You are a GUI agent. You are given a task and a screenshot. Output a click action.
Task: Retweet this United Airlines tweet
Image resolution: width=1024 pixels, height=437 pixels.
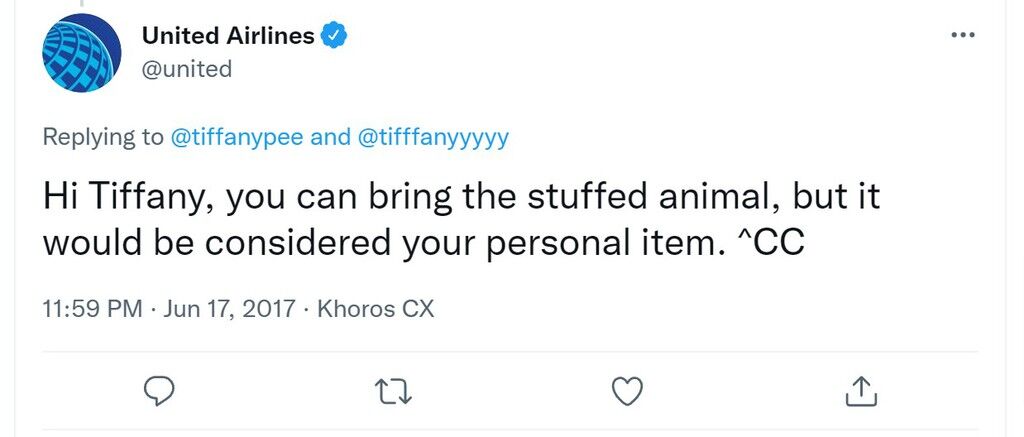pos(393,392)
